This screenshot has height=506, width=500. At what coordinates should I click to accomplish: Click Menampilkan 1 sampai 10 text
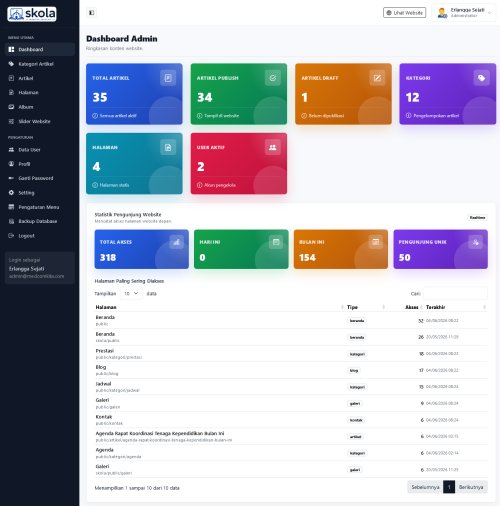[x=137, y=488]
